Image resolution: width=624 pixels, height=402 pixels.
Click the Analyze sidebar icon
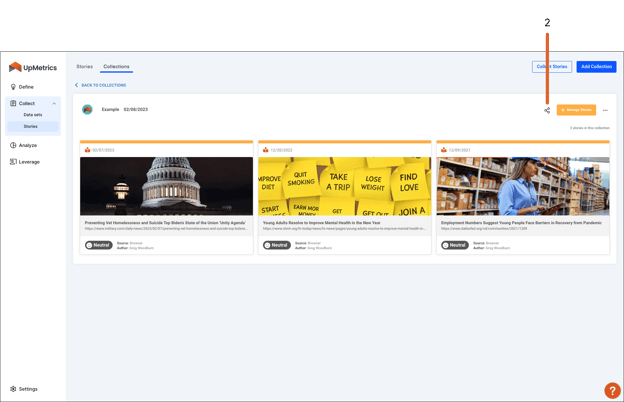[x=13, y=145]
